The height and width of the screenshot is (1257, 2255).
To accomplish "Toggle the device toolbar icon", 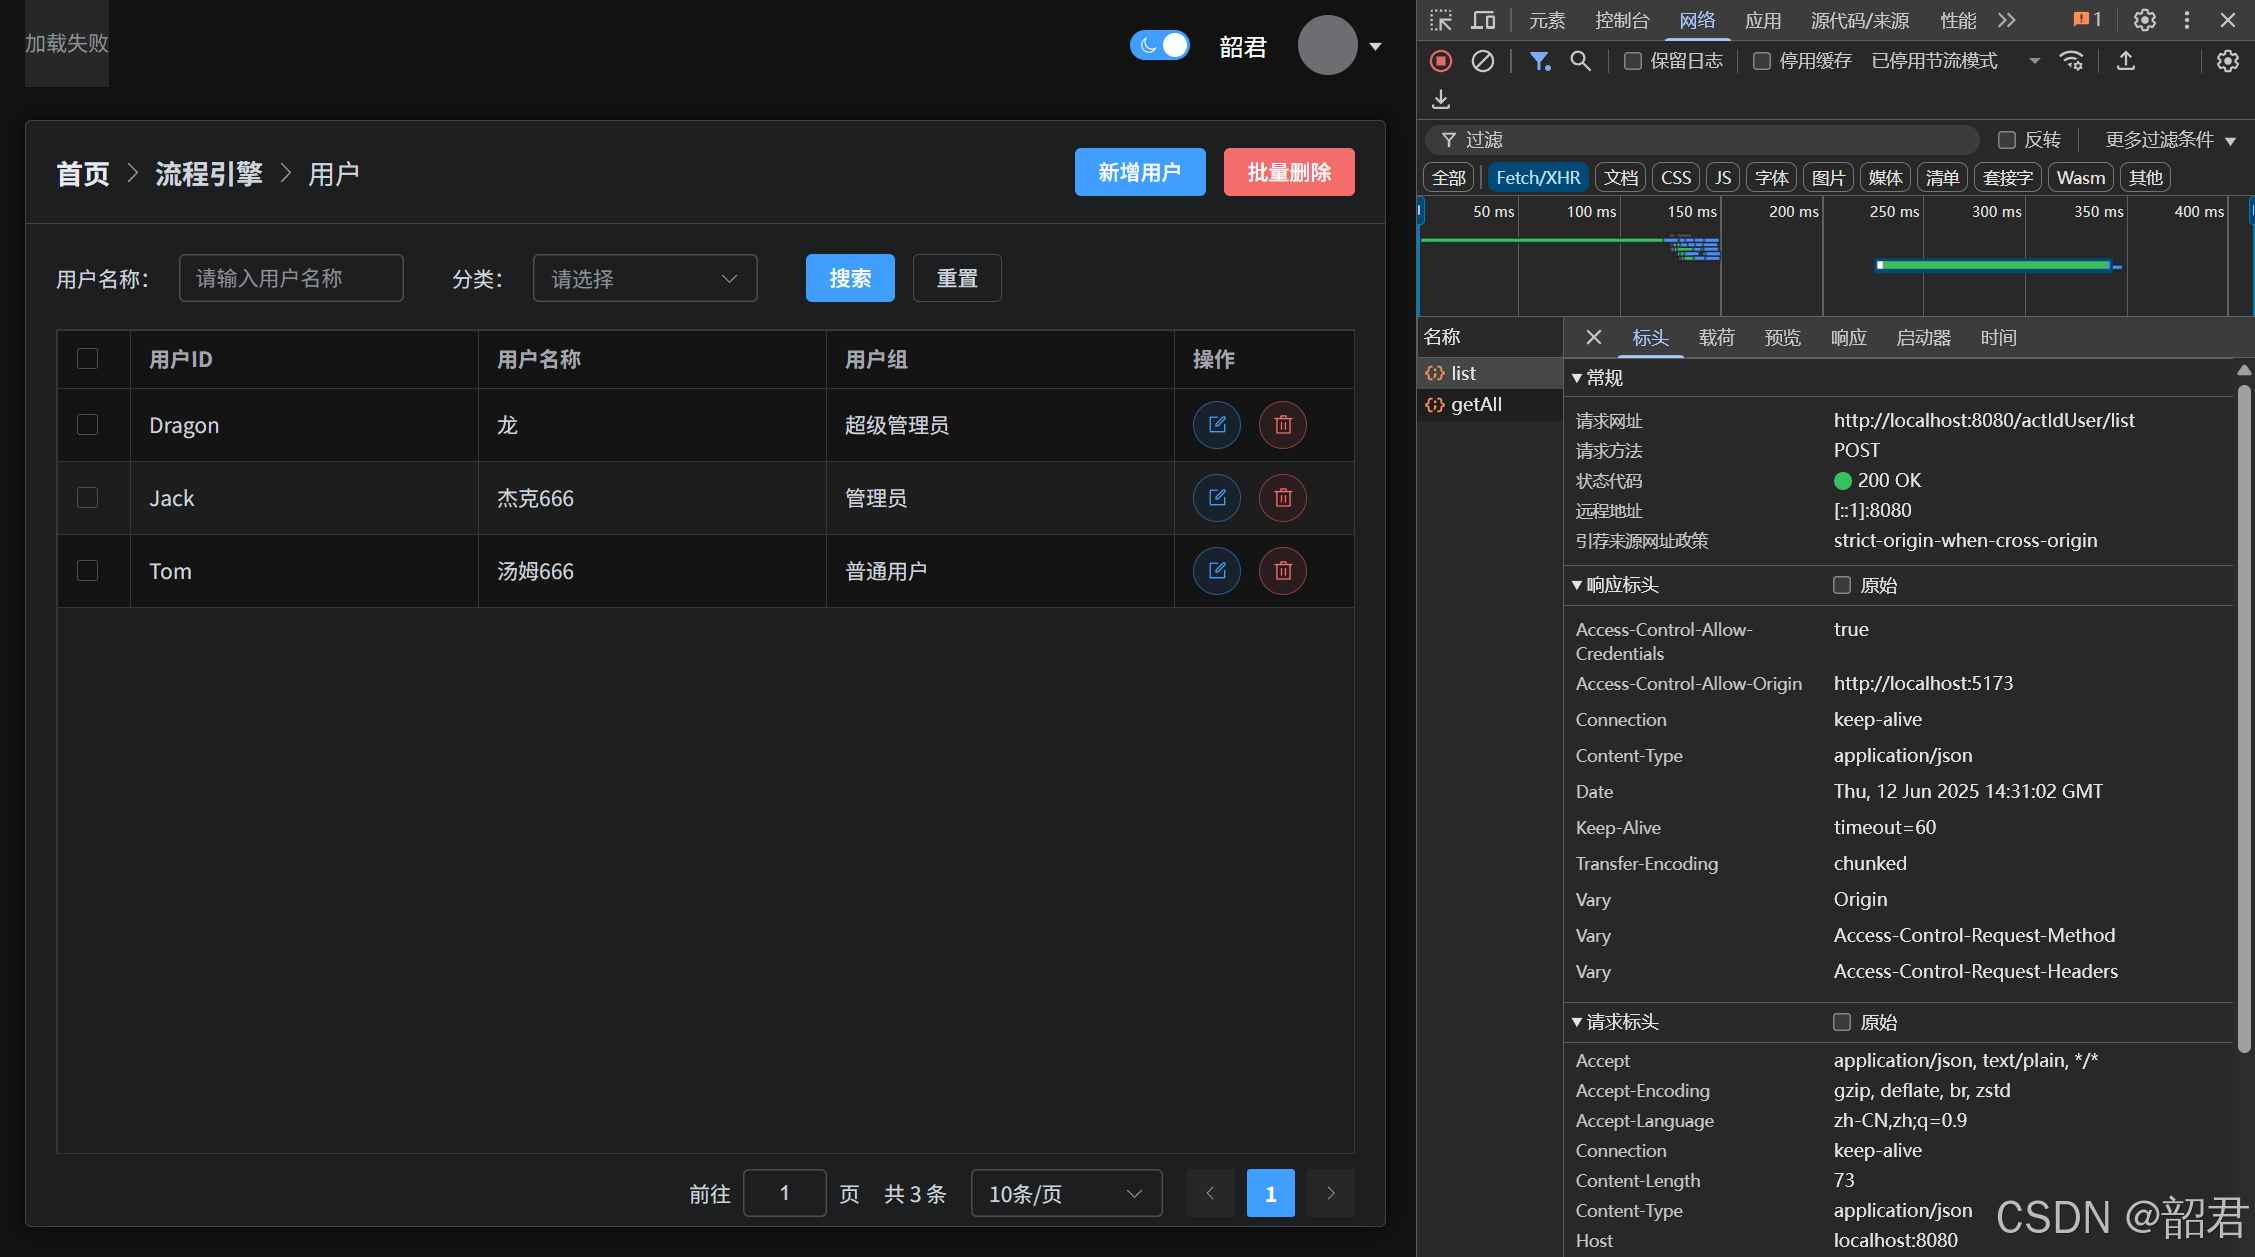I will pos(1483,20).
